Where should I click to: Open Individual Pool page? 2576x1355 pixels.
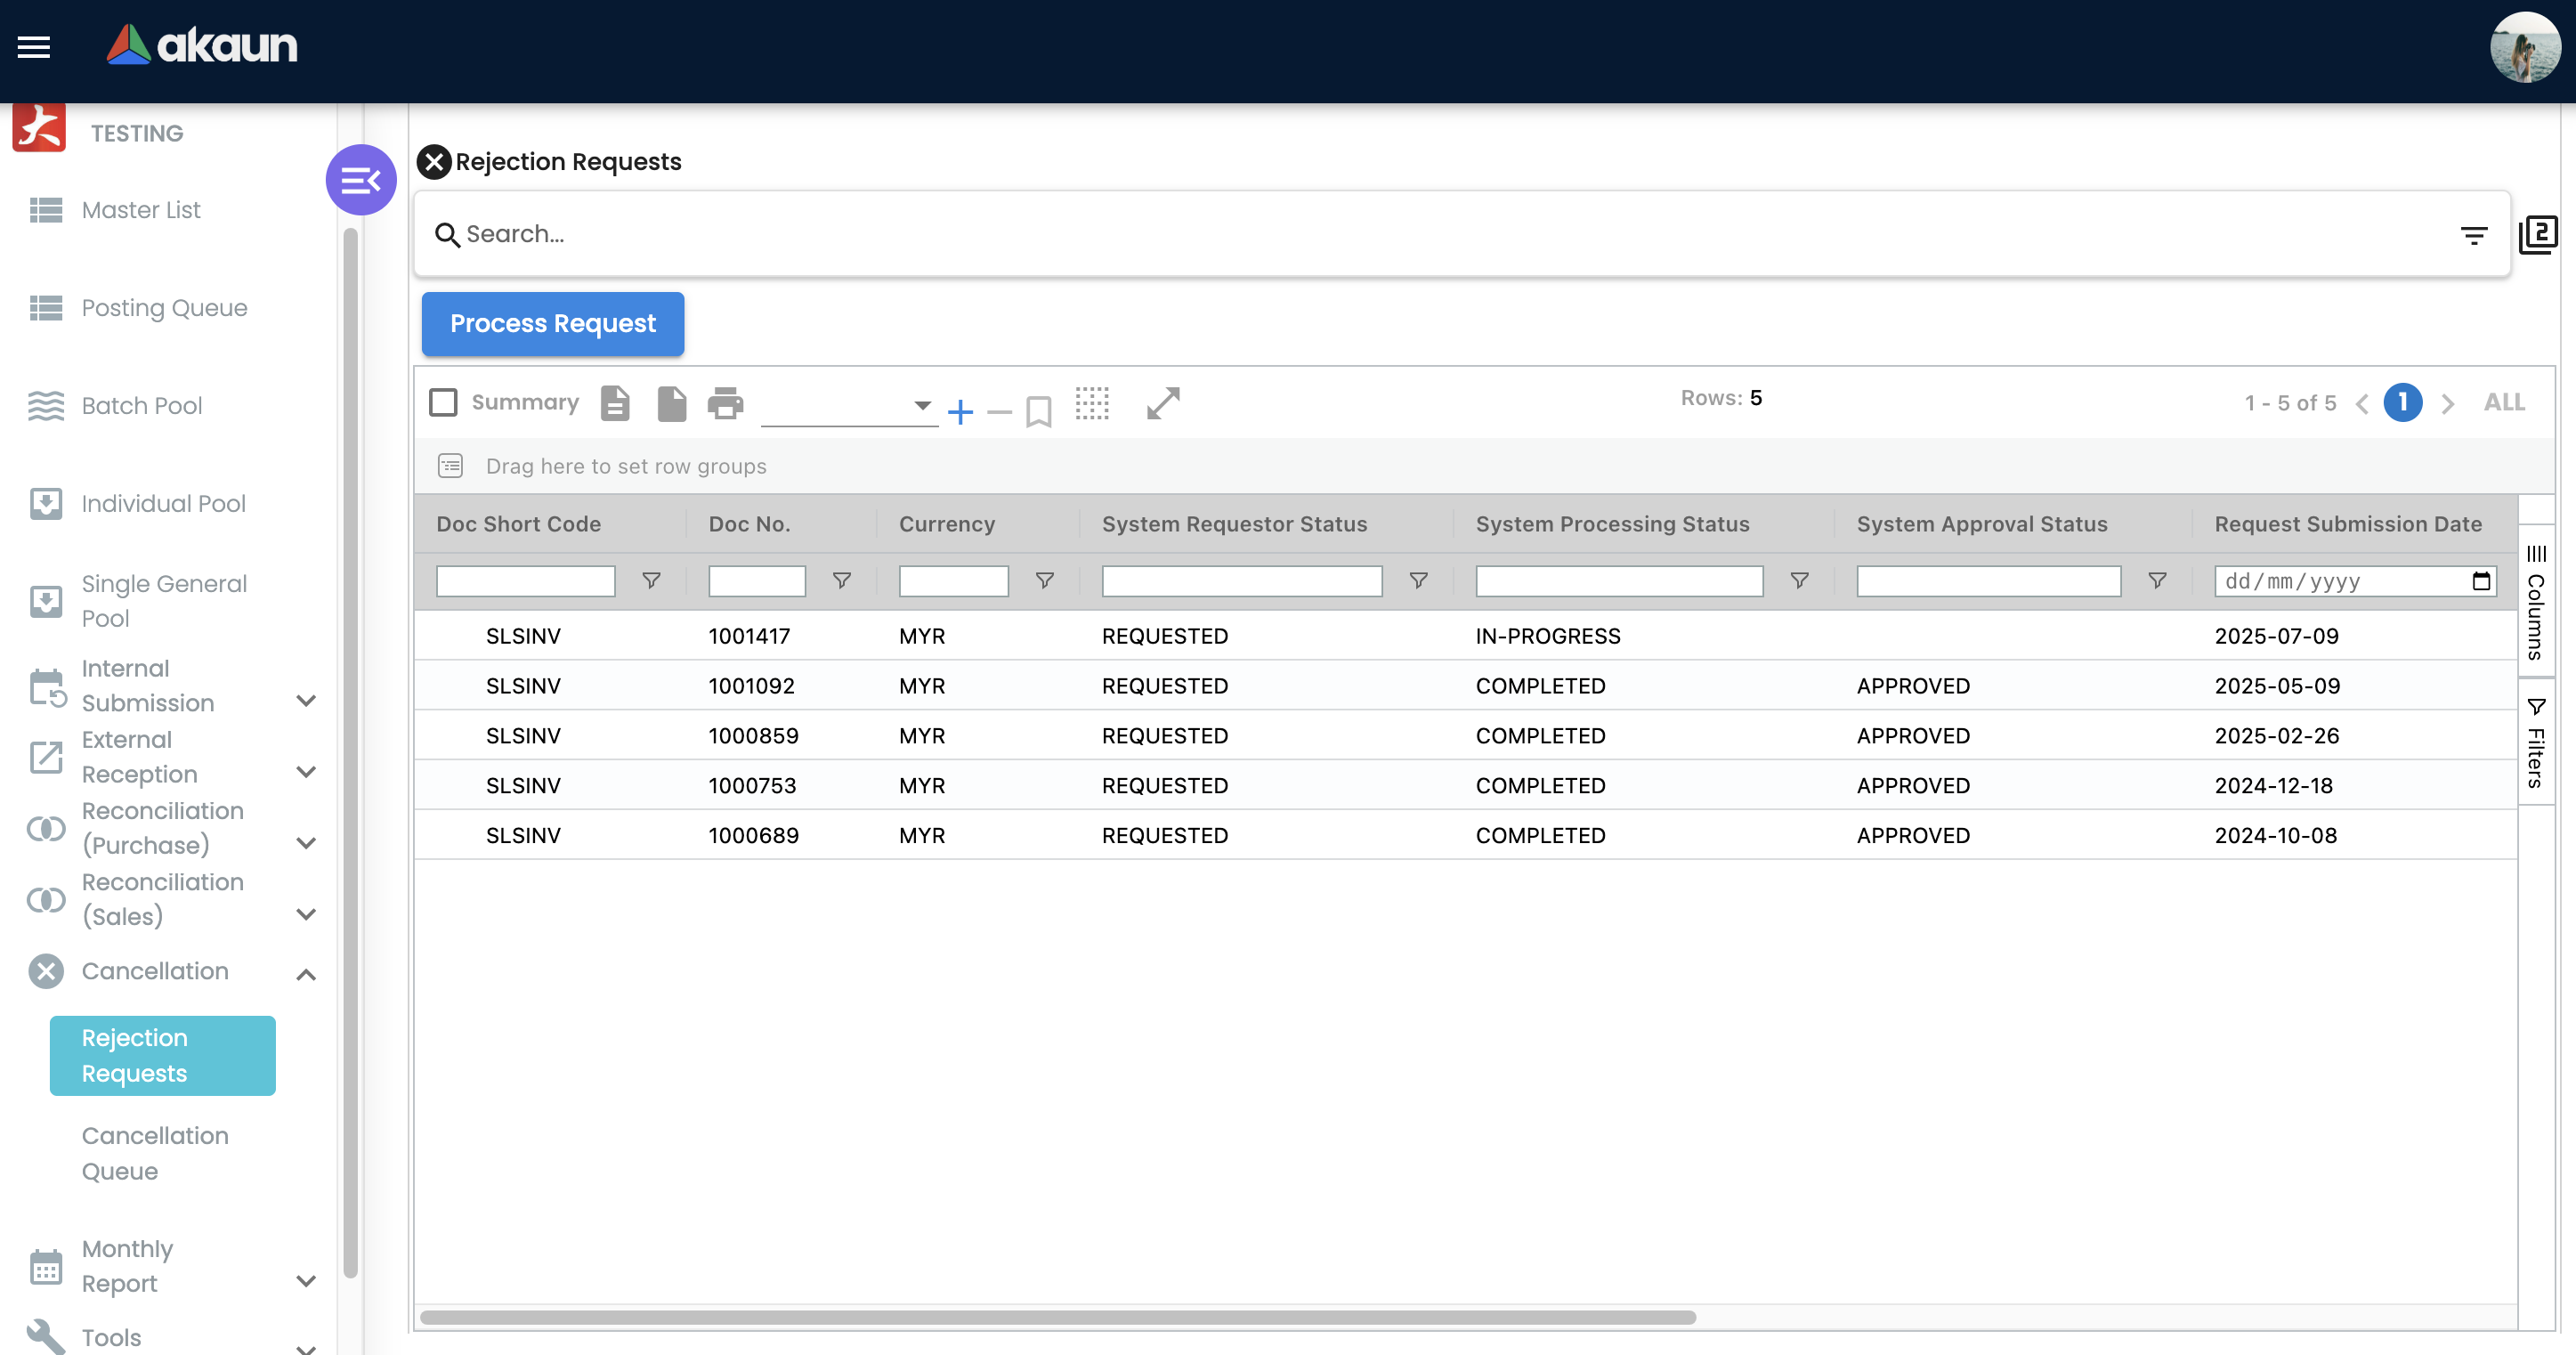click(163, 504)
